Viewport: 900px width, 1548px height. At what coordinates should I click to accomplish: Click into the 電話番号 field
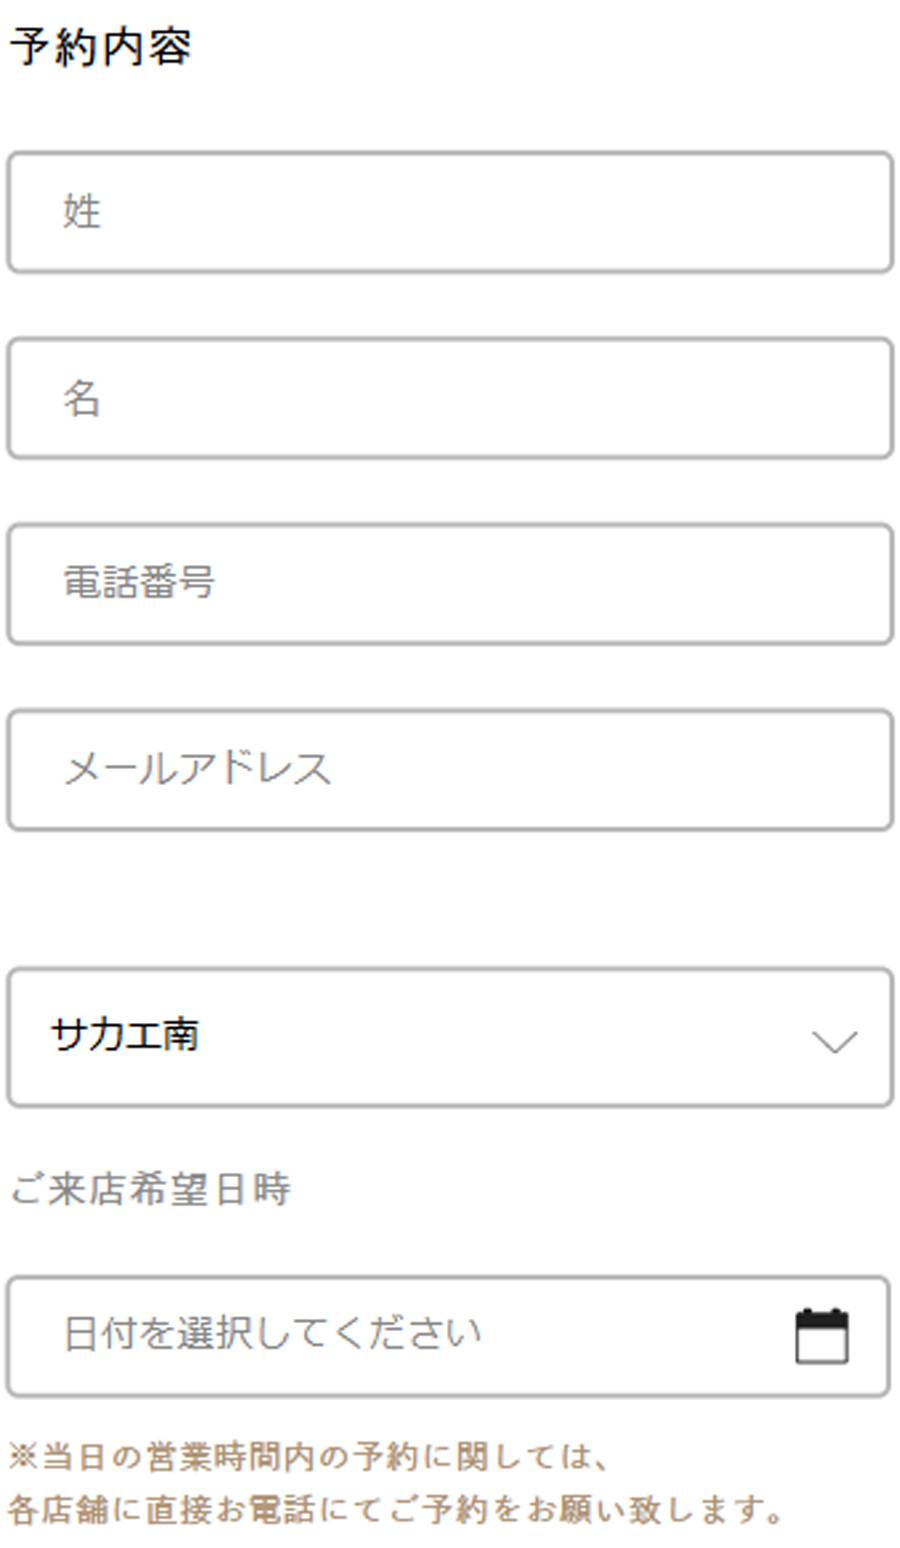point(449,584)
